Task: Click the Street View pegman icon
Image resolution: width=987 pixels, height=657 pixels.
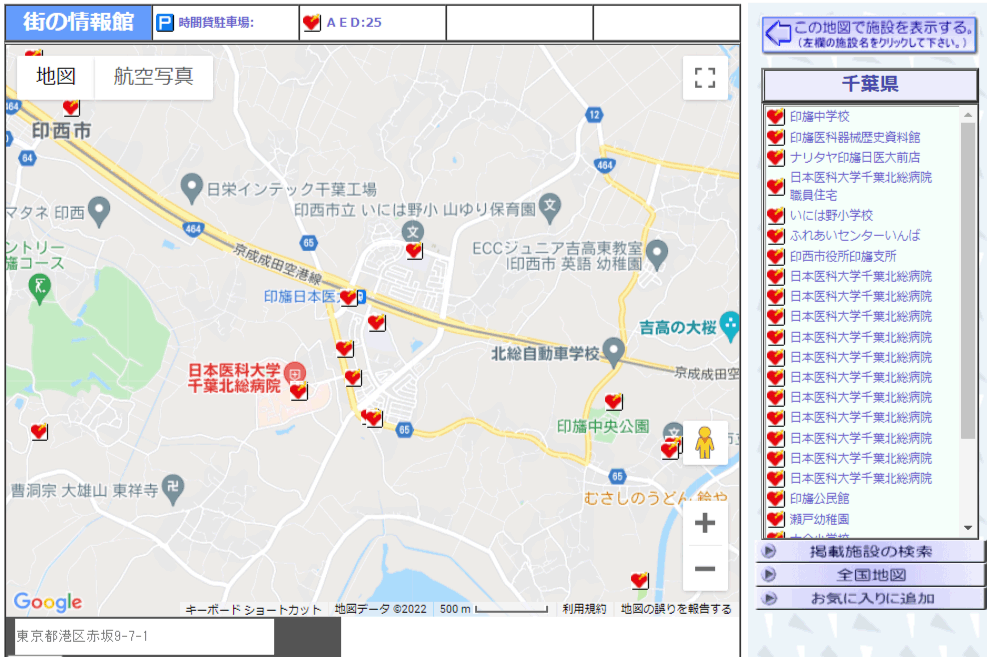Action: pyautogui.click(x=705, y=443)
